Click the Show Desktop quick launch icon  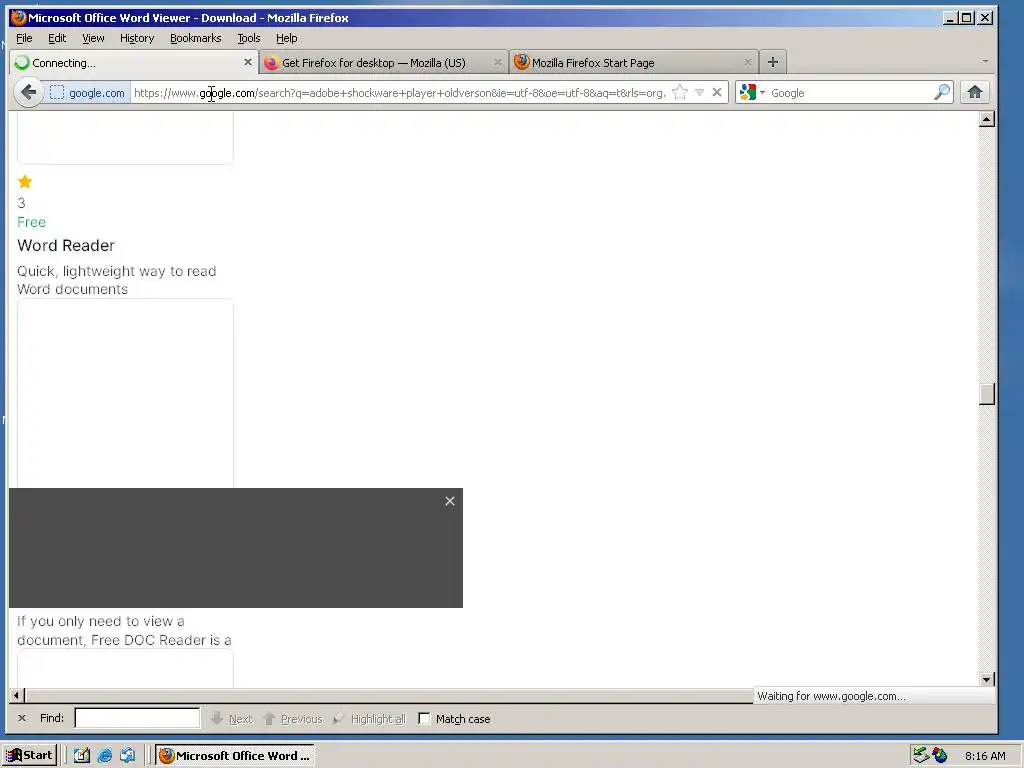click(82, 756)
